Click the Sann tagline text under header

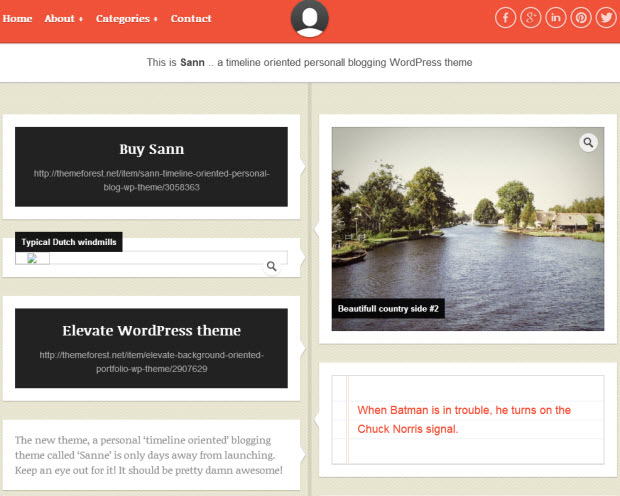310,62
